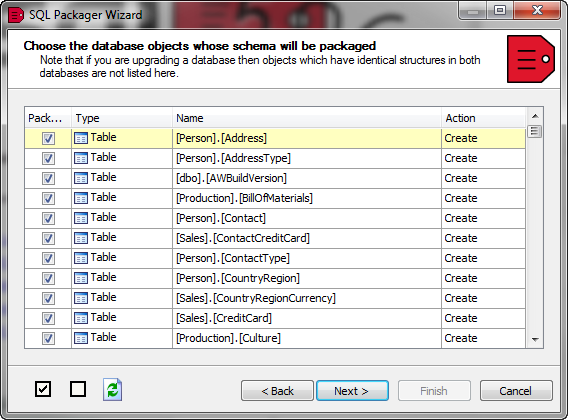The image size is (568, 420).
Task: Click the table icon in [Person].[CountryRegion] row
Action: (81, 278)
